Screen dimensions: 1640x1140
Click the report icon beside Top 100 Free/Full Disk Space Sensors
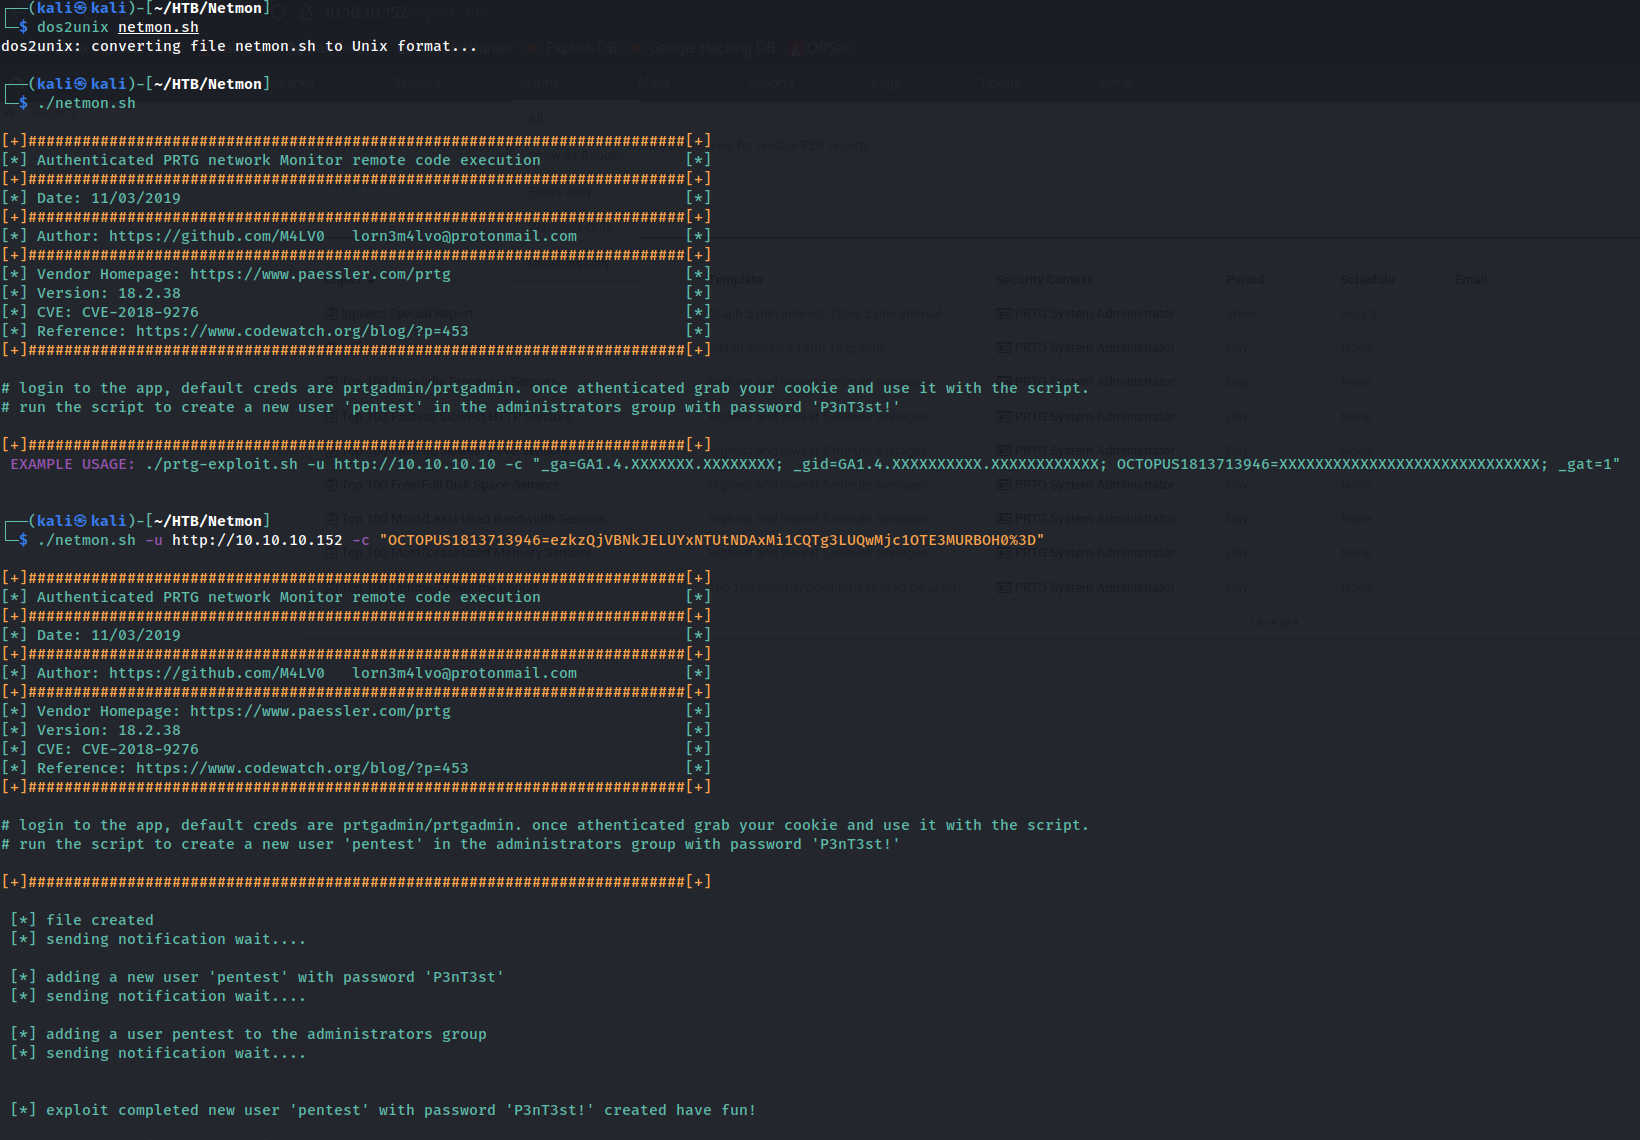(331, 484)
